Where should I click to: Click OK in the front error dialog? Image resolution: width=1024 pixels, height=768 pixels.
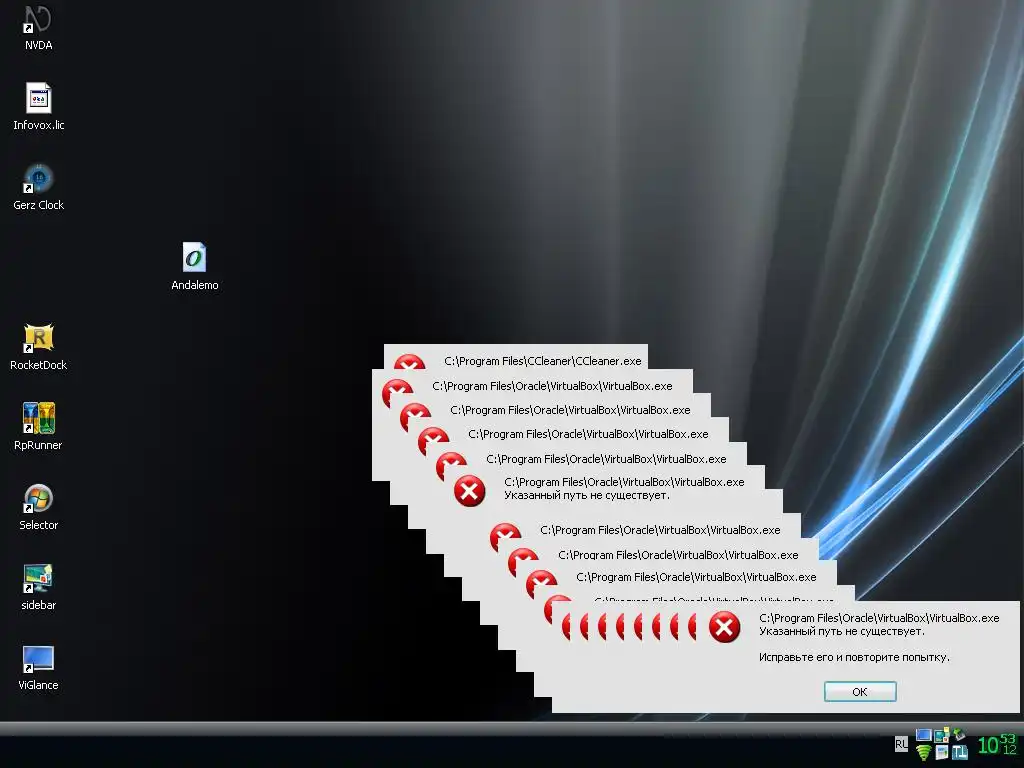[859, 692]
